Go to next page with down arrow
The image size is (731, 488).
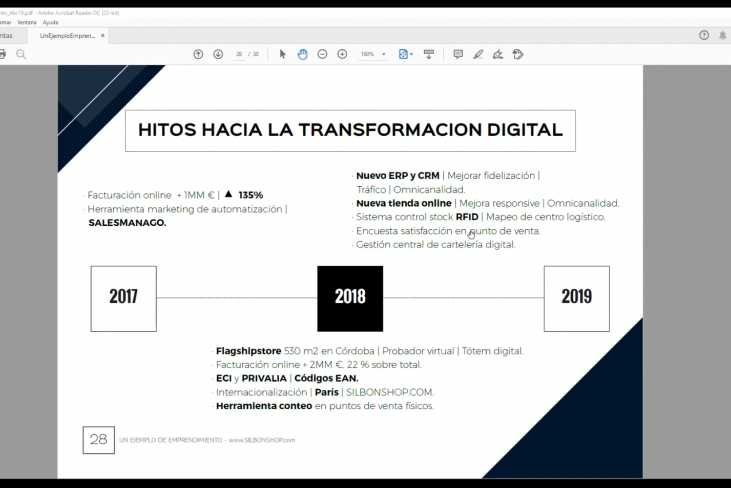(x=218, y=54)
